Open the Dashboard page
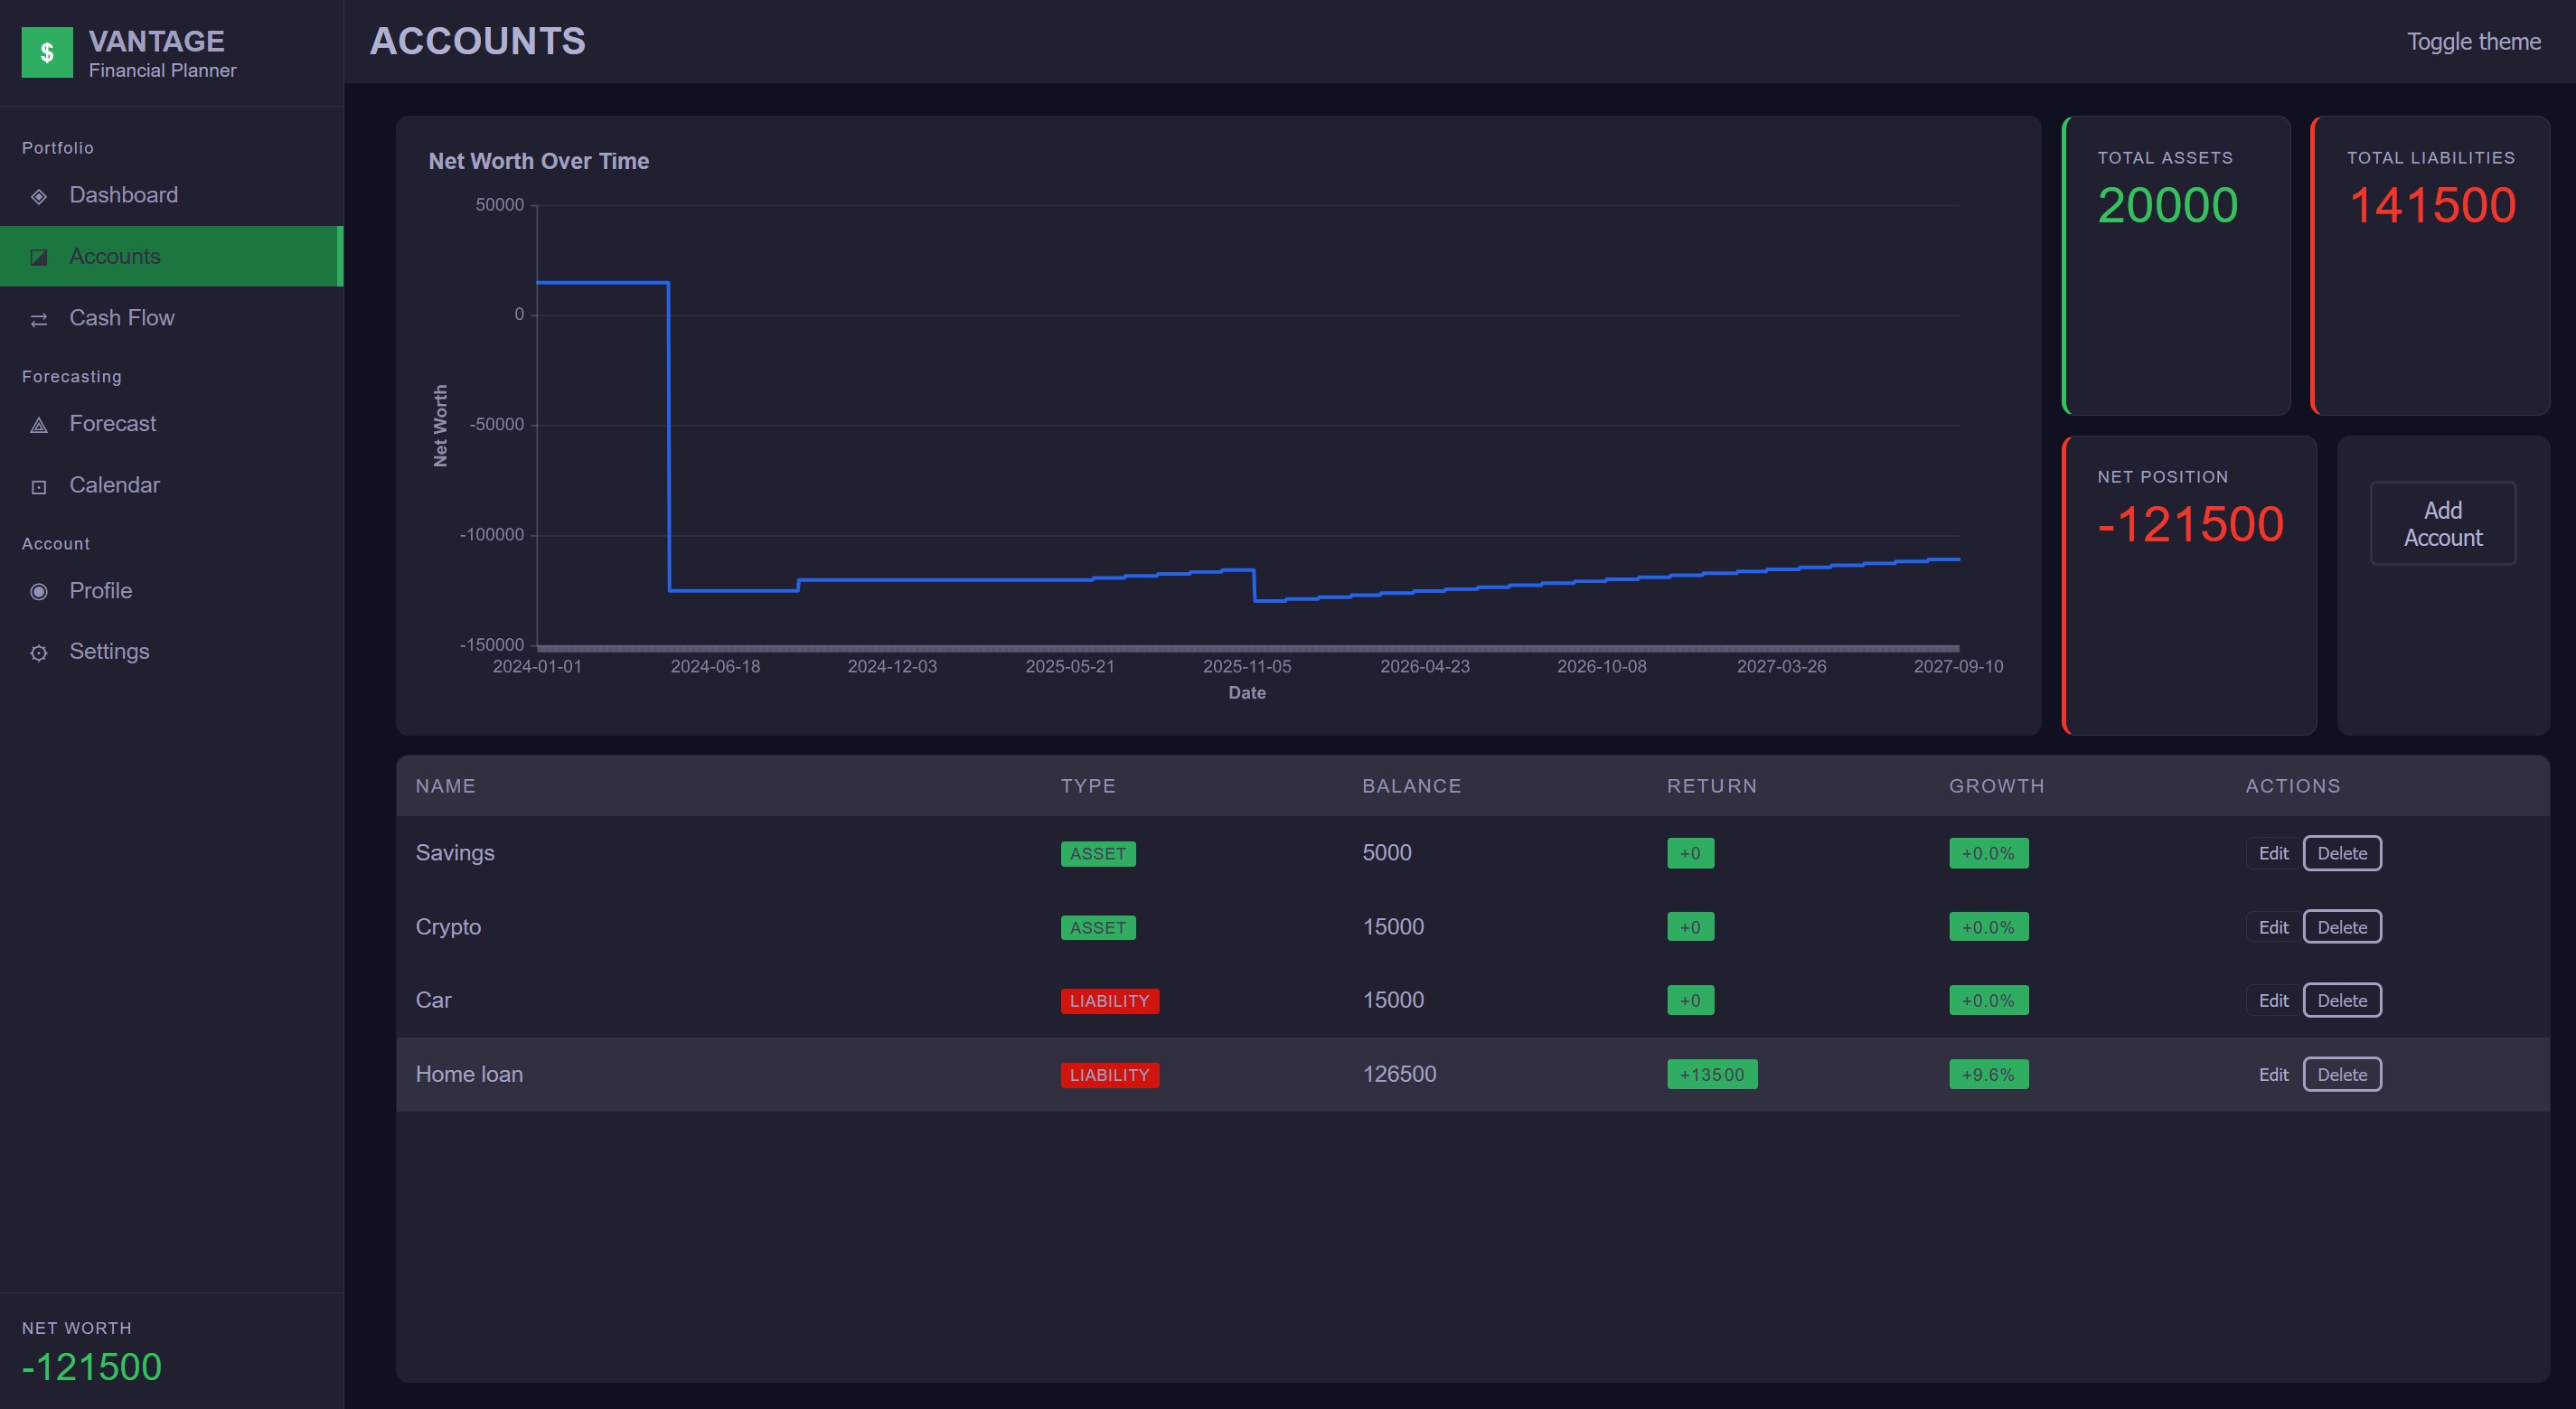 172,195
